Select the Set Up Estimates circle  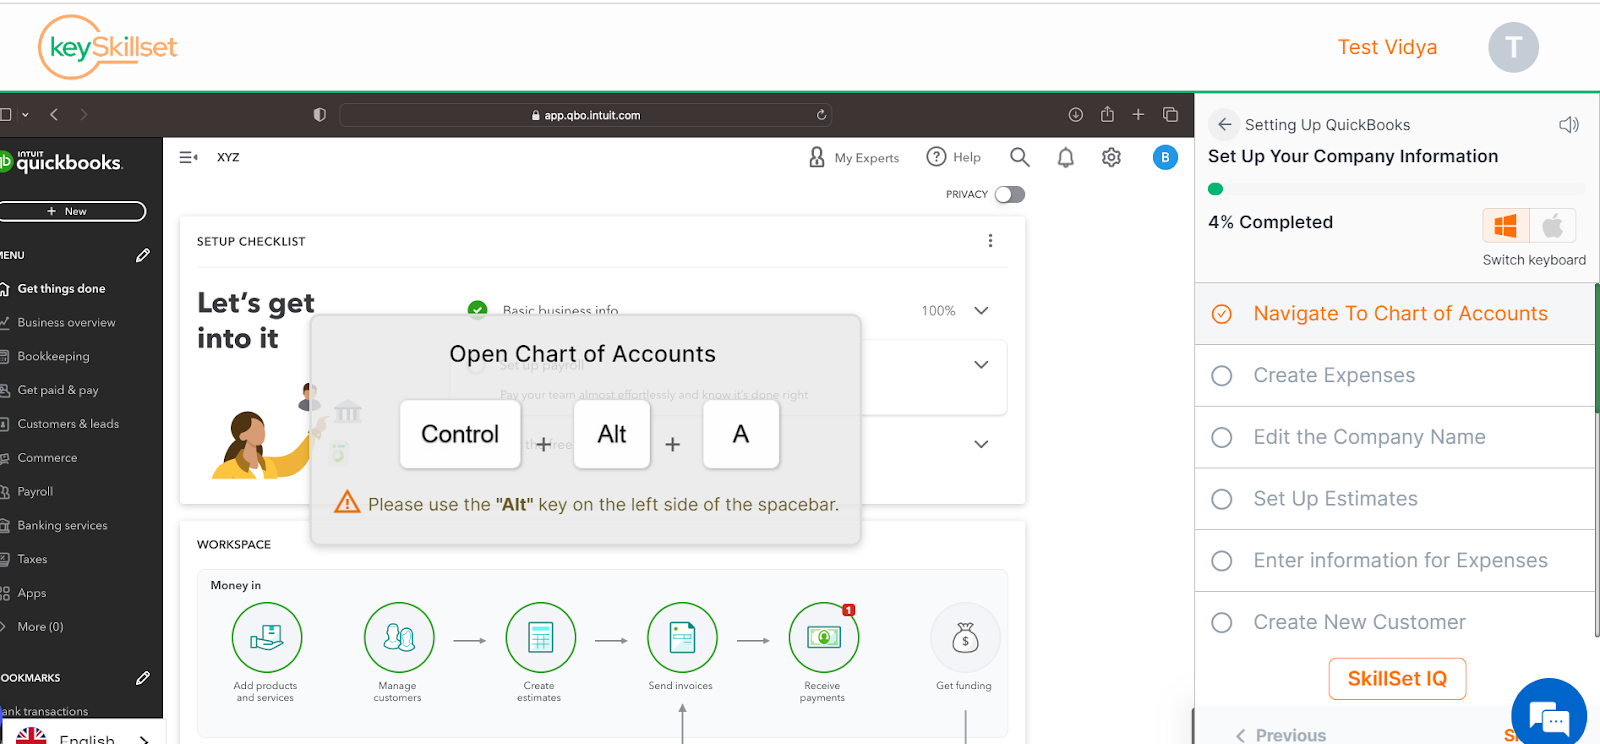tap(1221, 499)
